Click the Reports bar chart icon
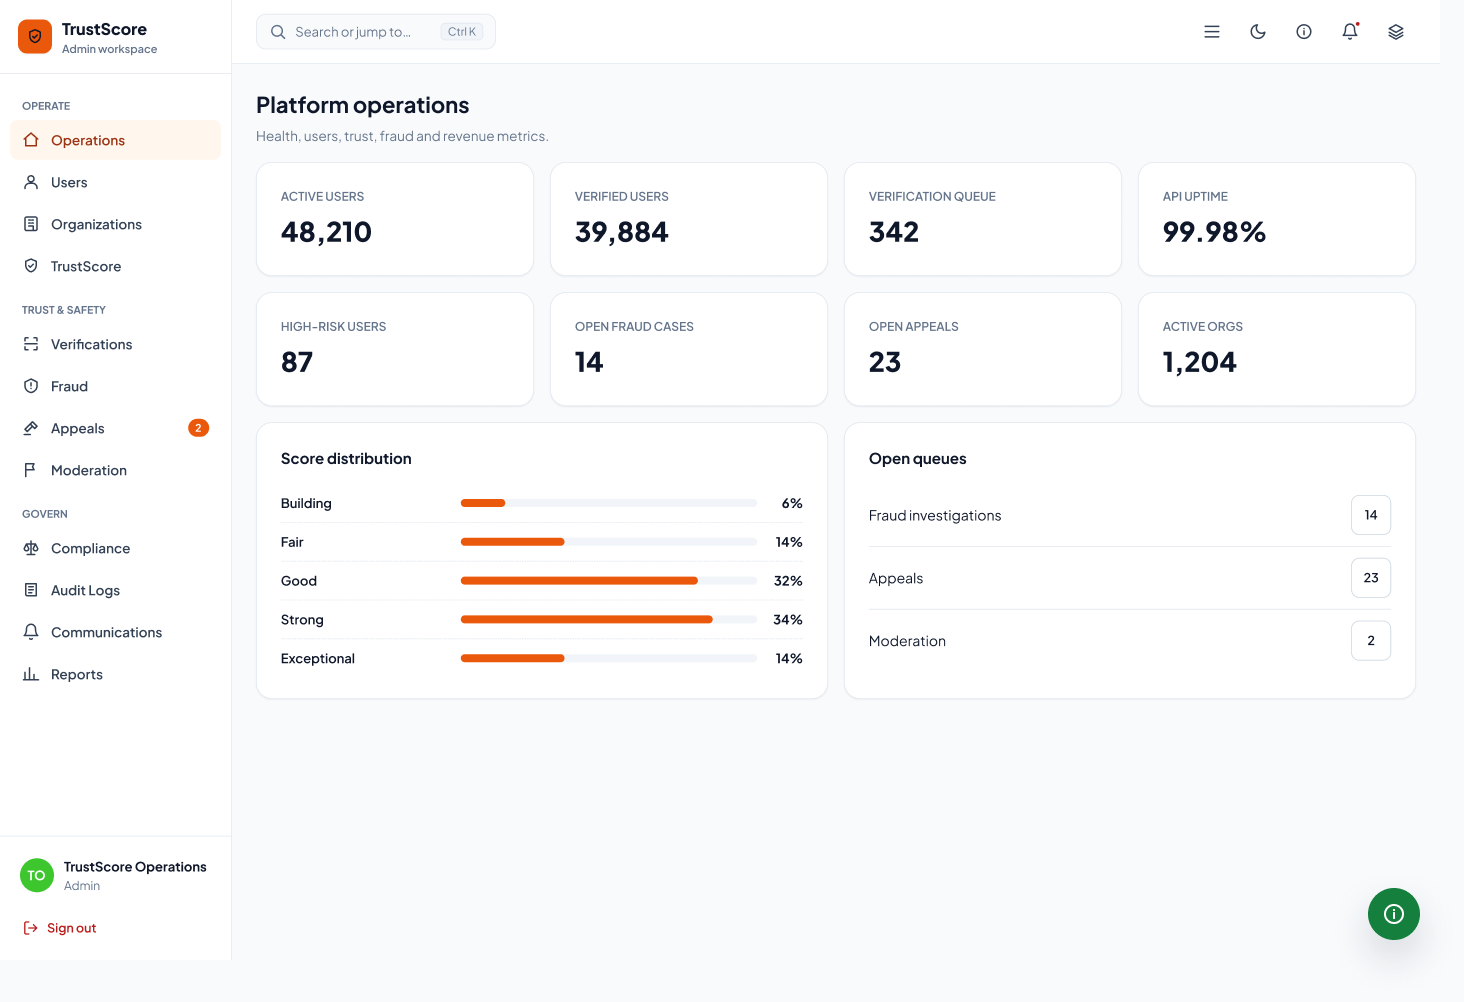 pyautogui.click(x=31, y=674)
